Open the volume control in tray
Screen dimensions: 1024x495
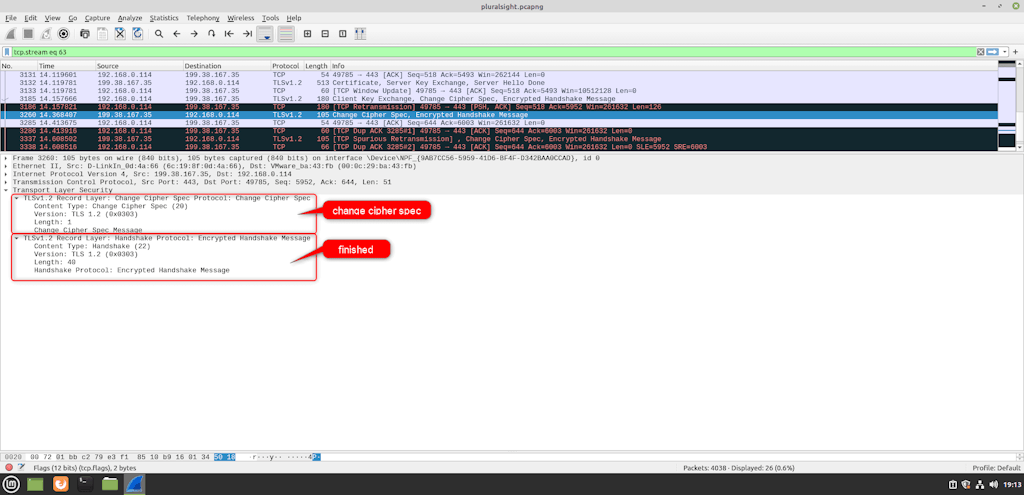(993, 485)
